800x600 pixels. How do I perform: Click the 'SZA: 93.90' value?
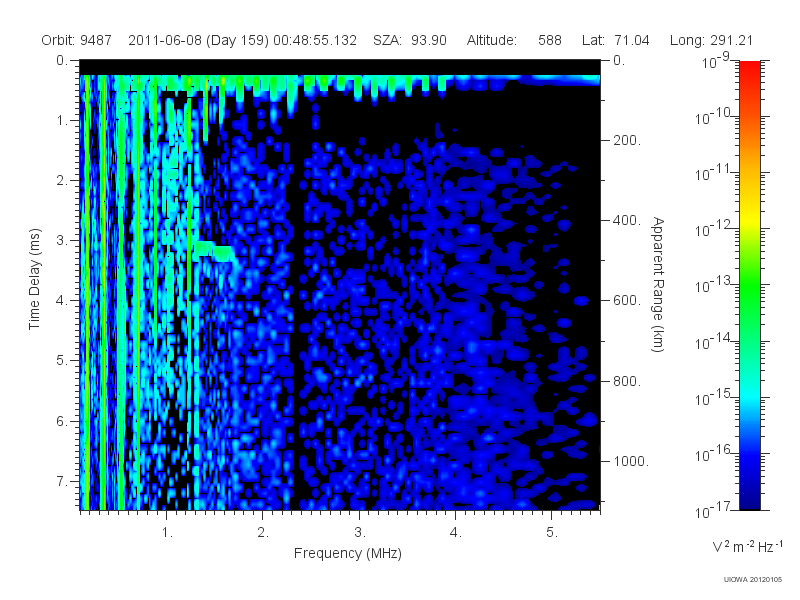pos(410,40)
